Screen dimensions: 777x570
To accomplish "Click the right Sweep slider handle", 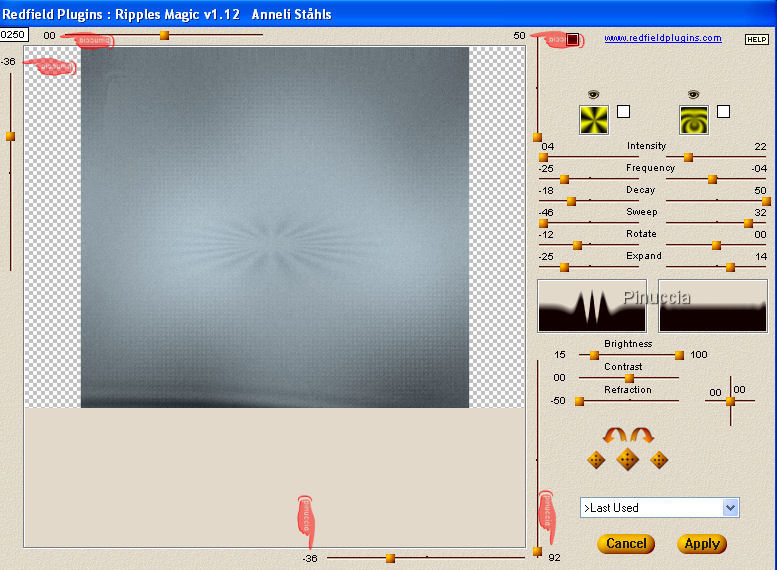I will pyautogui.click(x=748, y=224).
